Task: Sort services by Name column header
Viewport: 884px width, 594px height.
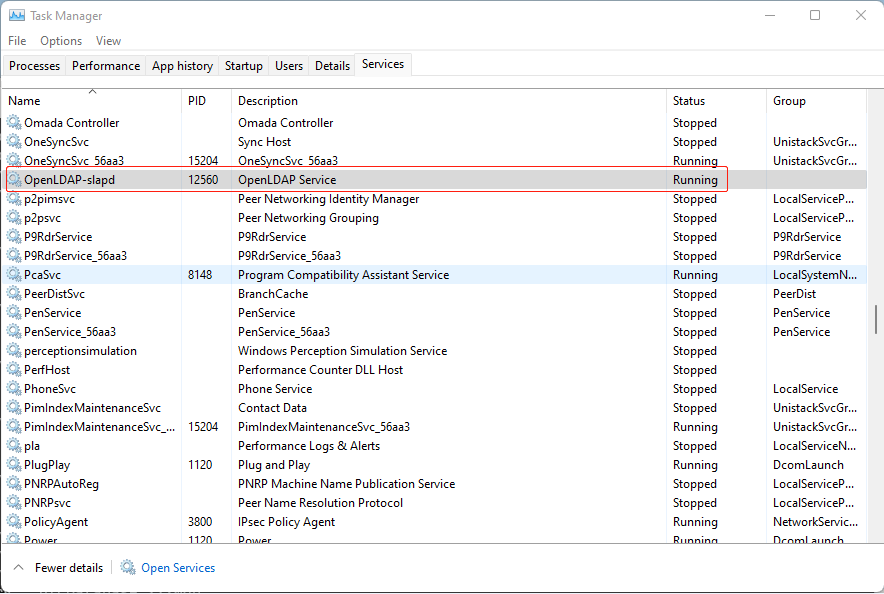Action: pos(93,101)
